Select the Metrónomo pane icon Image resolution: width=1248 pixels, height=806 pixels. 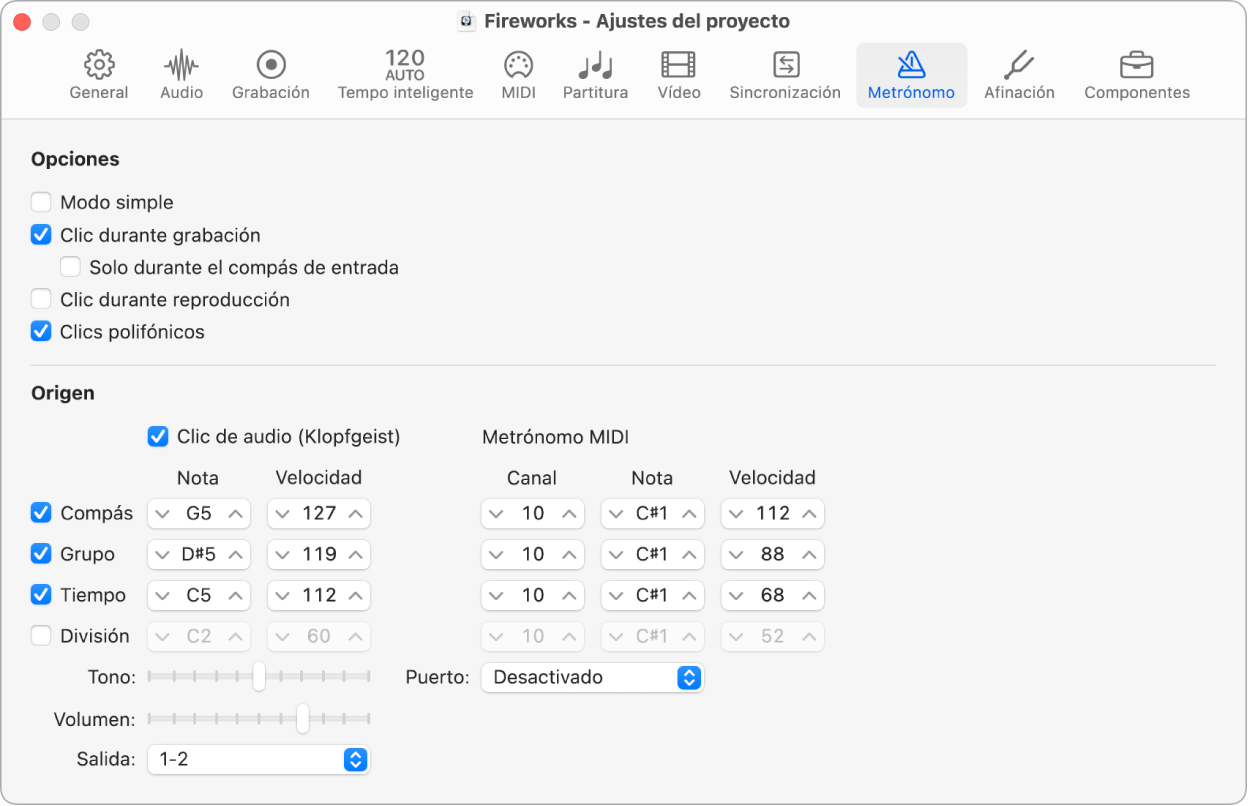tap(911, 76)
